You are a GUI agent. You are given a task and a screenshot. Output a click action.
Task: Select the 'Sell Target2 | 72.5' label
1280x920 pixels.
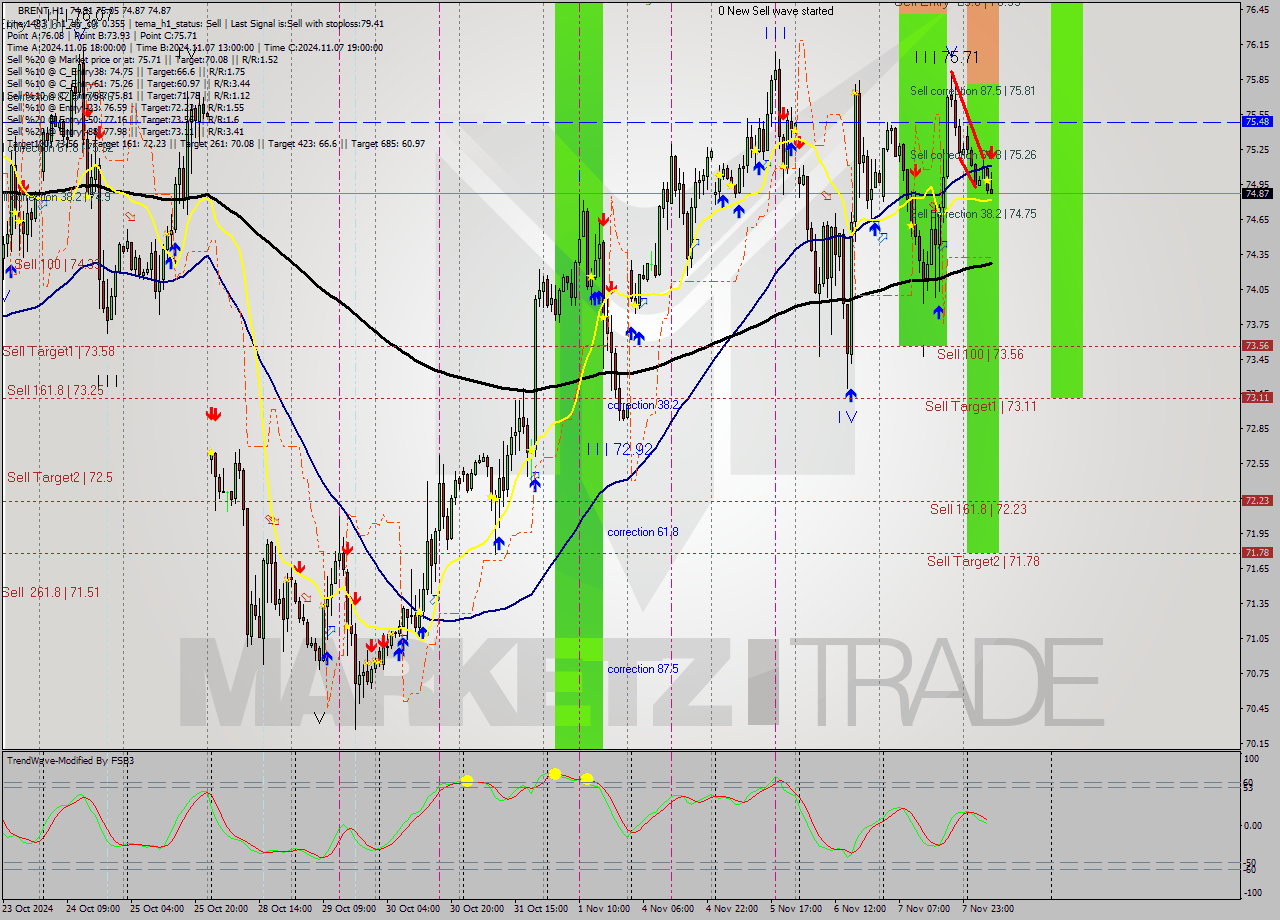pyautogui.click(x=60, y=477)
